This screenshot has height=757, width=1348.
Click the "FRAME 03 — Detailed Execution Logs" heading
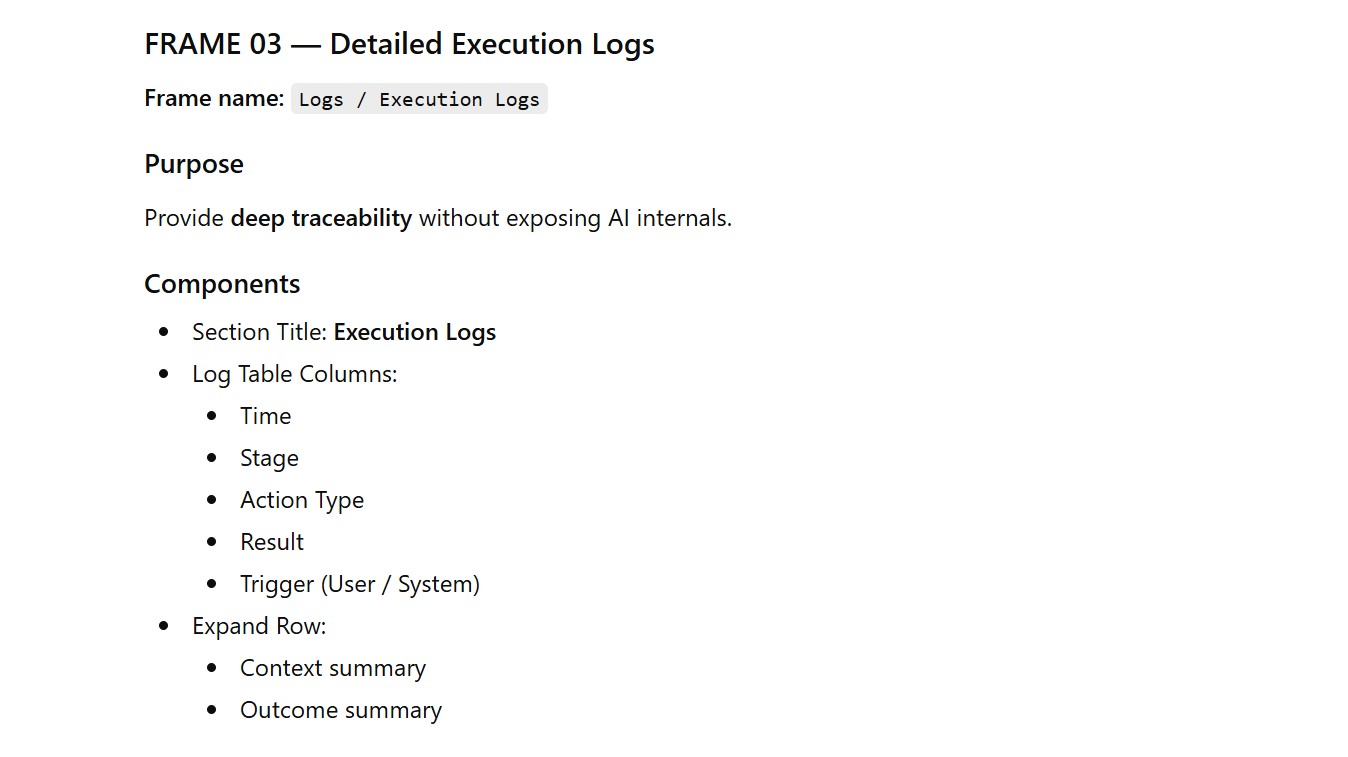[x=399, y=44]
